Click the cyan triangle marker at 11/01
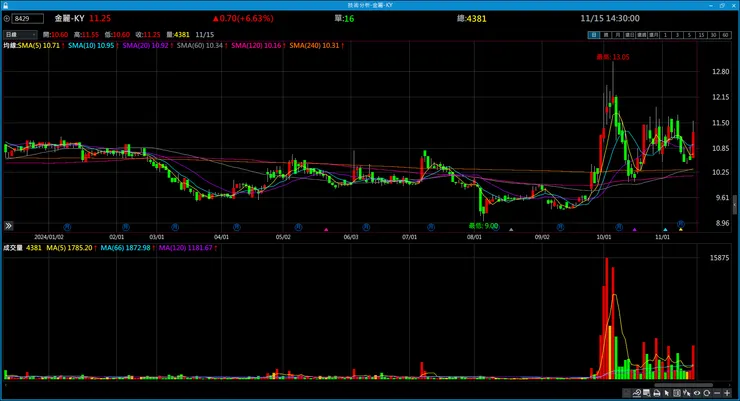This screenshot has height=401, width=740. click(x=665, y=230)
